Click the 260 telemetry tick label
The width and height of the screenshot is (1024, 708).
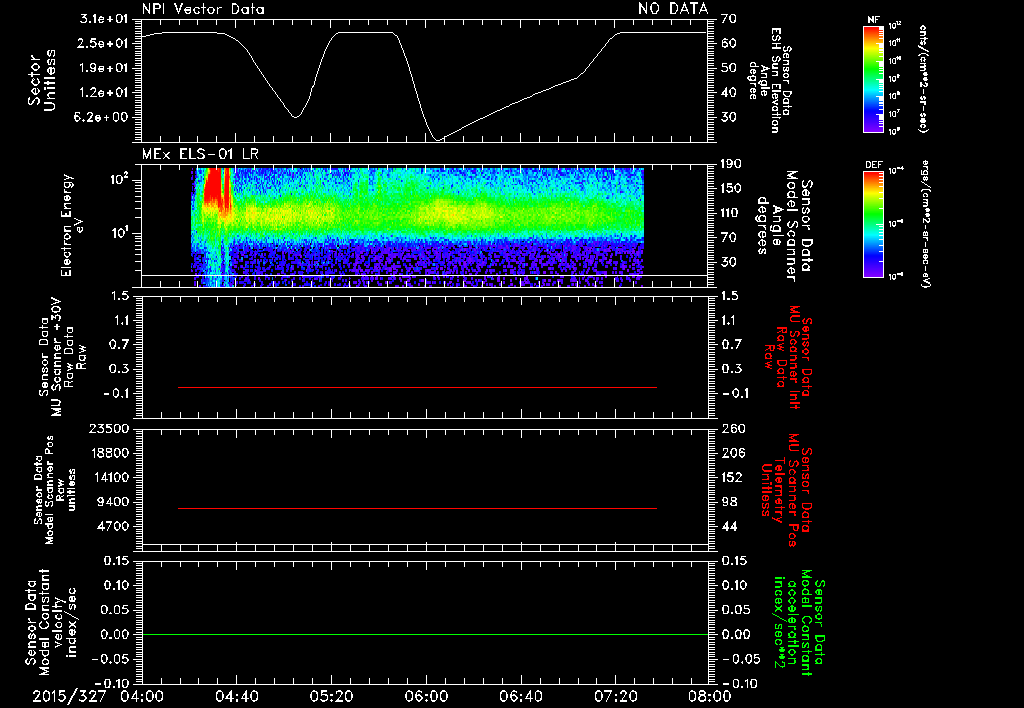[x=733, y=429]
